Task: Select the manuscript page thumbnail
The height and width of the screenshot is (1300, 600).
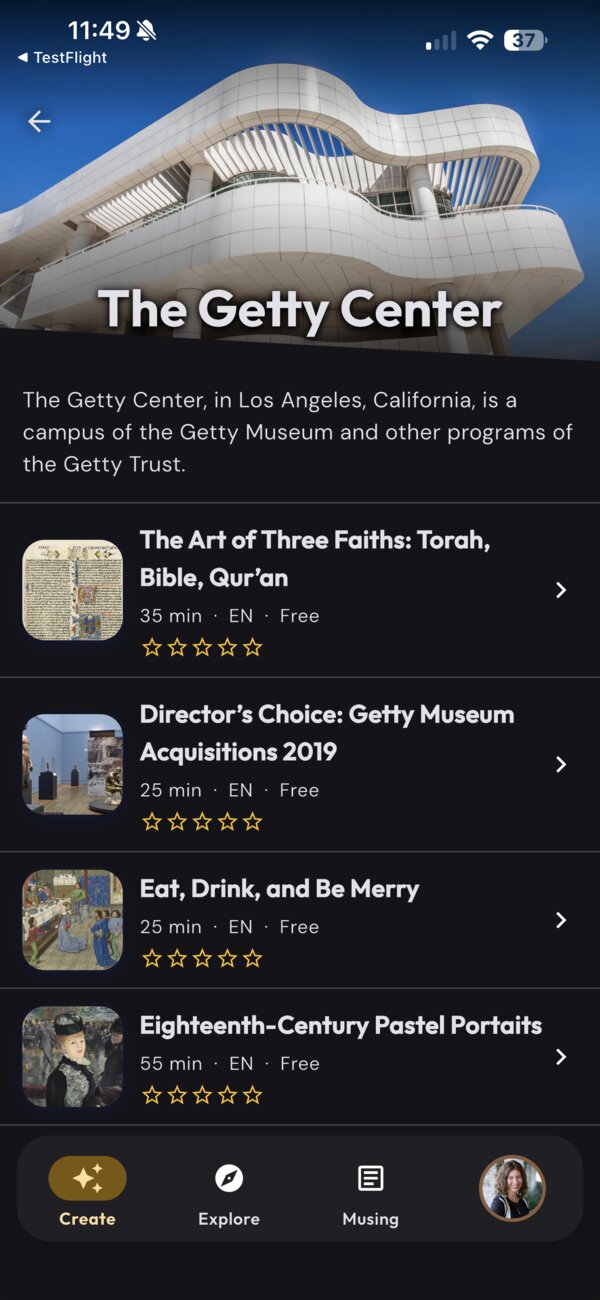Action: [72, 590]
